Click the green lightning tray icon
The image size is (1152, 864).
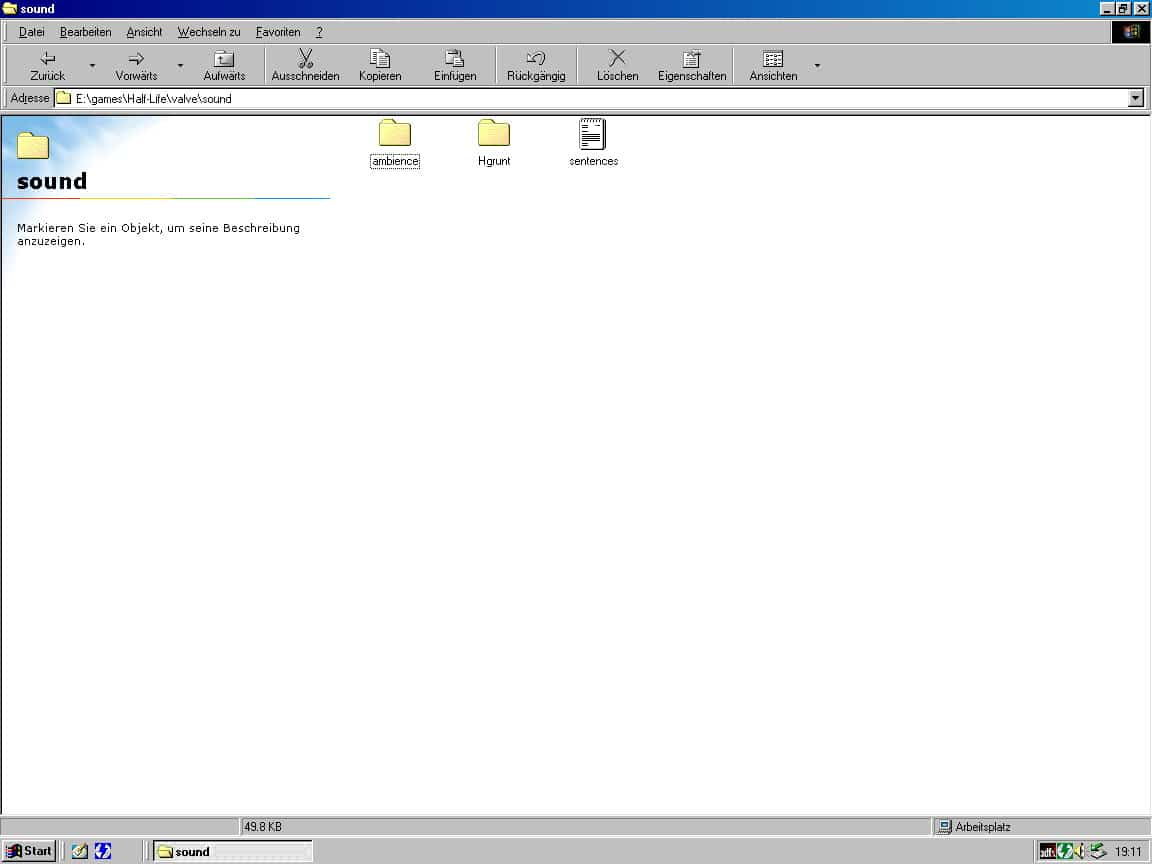1065,852
